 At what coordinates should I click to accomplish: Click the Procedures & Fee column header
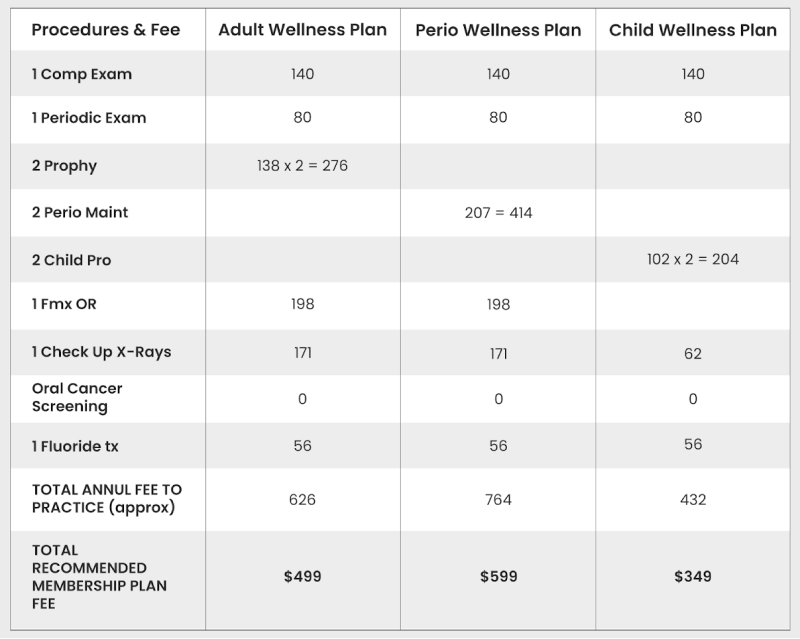106,30
